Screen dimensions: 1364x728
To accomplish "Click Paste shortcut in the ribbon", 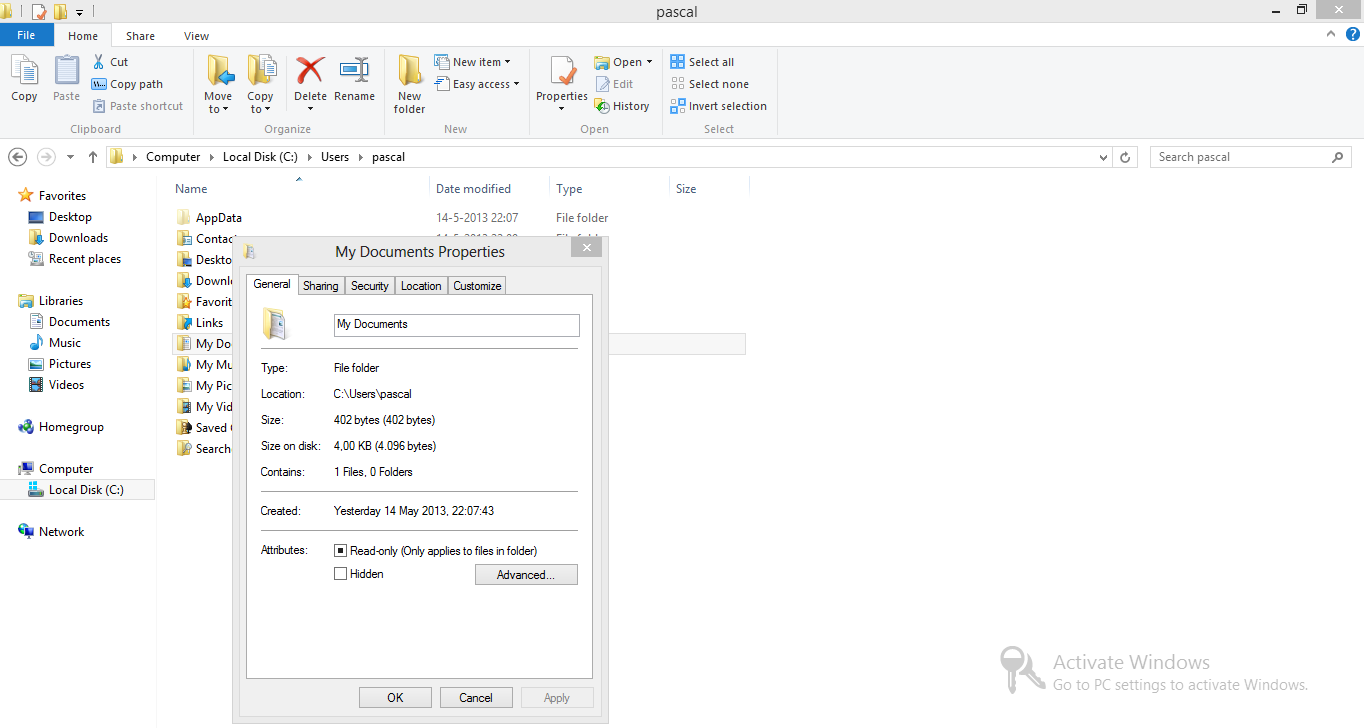I will tap(138, 106).
